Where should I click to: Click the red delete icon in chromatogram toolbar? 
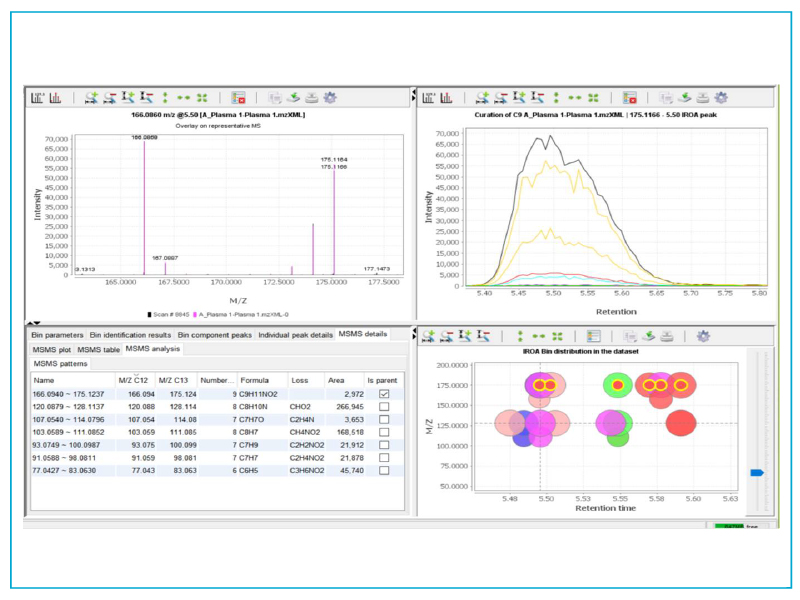(x=630, y=97)
